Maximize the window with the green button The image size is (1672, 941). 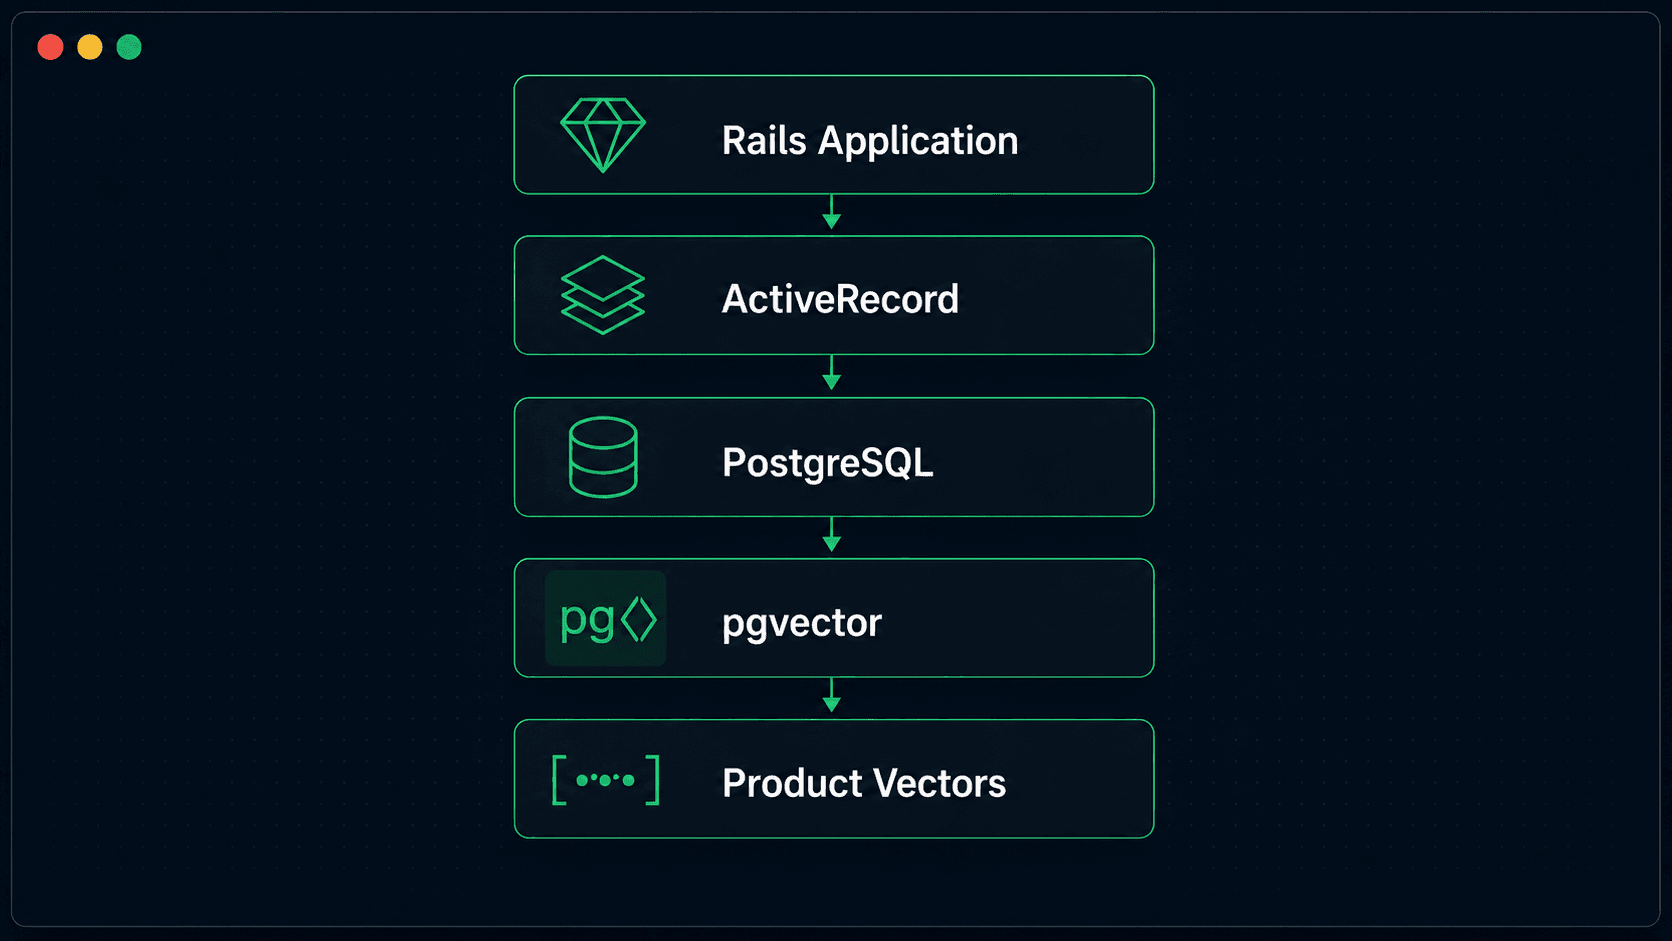click(129, 47)
